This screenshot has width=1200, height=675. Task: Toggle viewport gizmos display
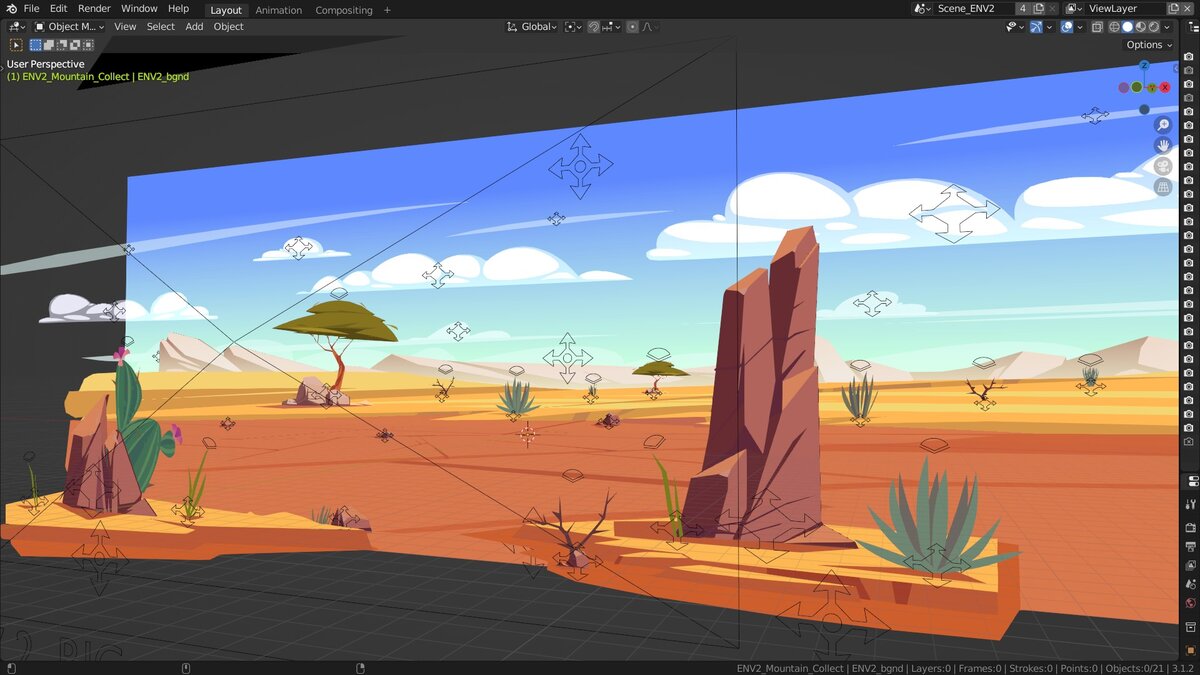pyautogui.click(x=1036, y=27)
